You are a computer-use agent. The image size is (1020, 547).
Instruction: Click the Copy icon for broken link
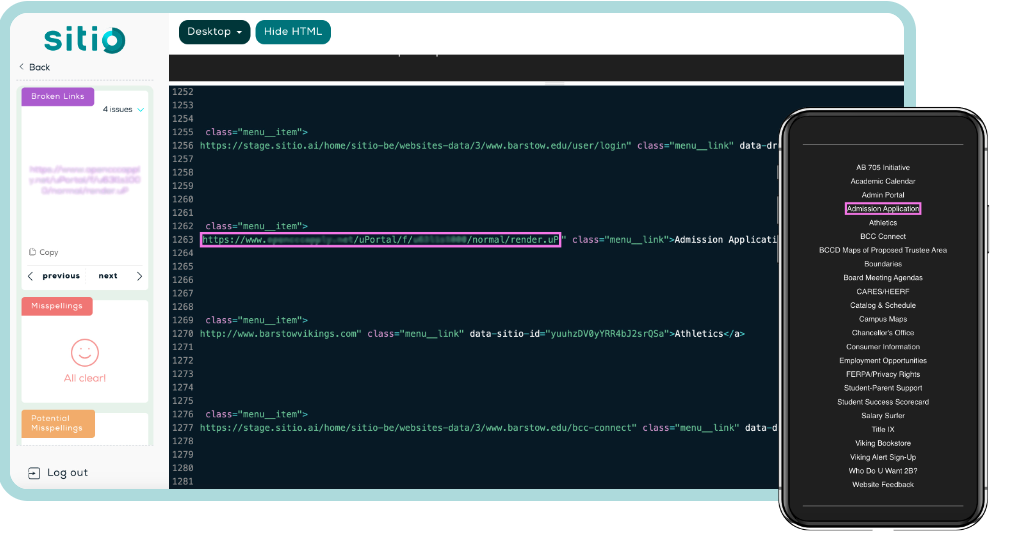pos(32,252)
